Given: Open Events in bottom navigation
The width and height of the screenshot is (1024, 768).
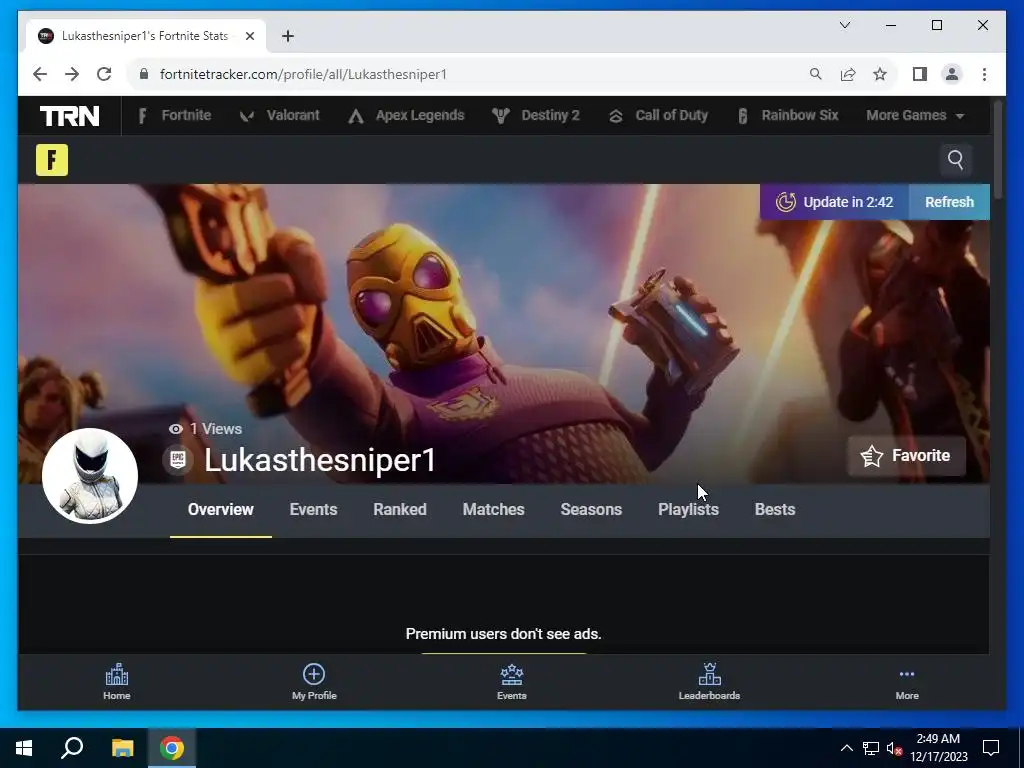Looking at the screenshot, I should 512,682.
